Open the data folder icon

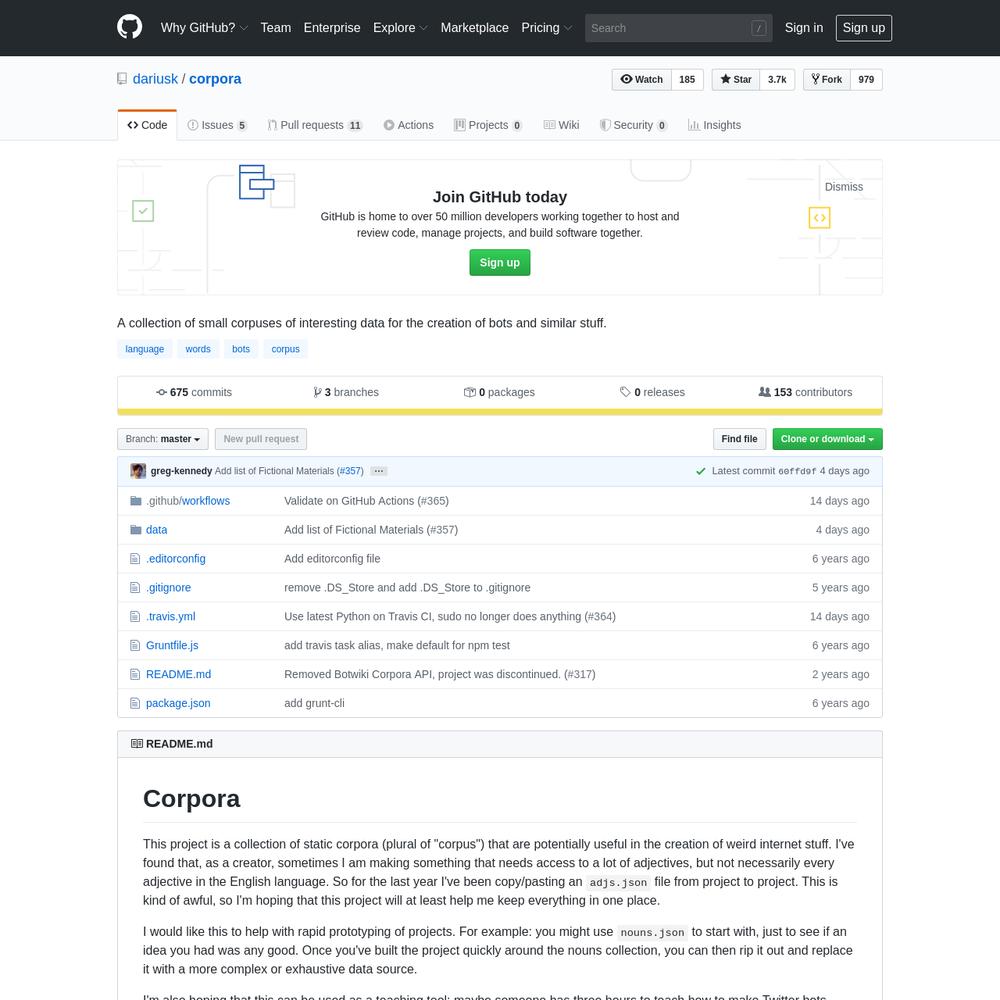click(x=135, y=529)
